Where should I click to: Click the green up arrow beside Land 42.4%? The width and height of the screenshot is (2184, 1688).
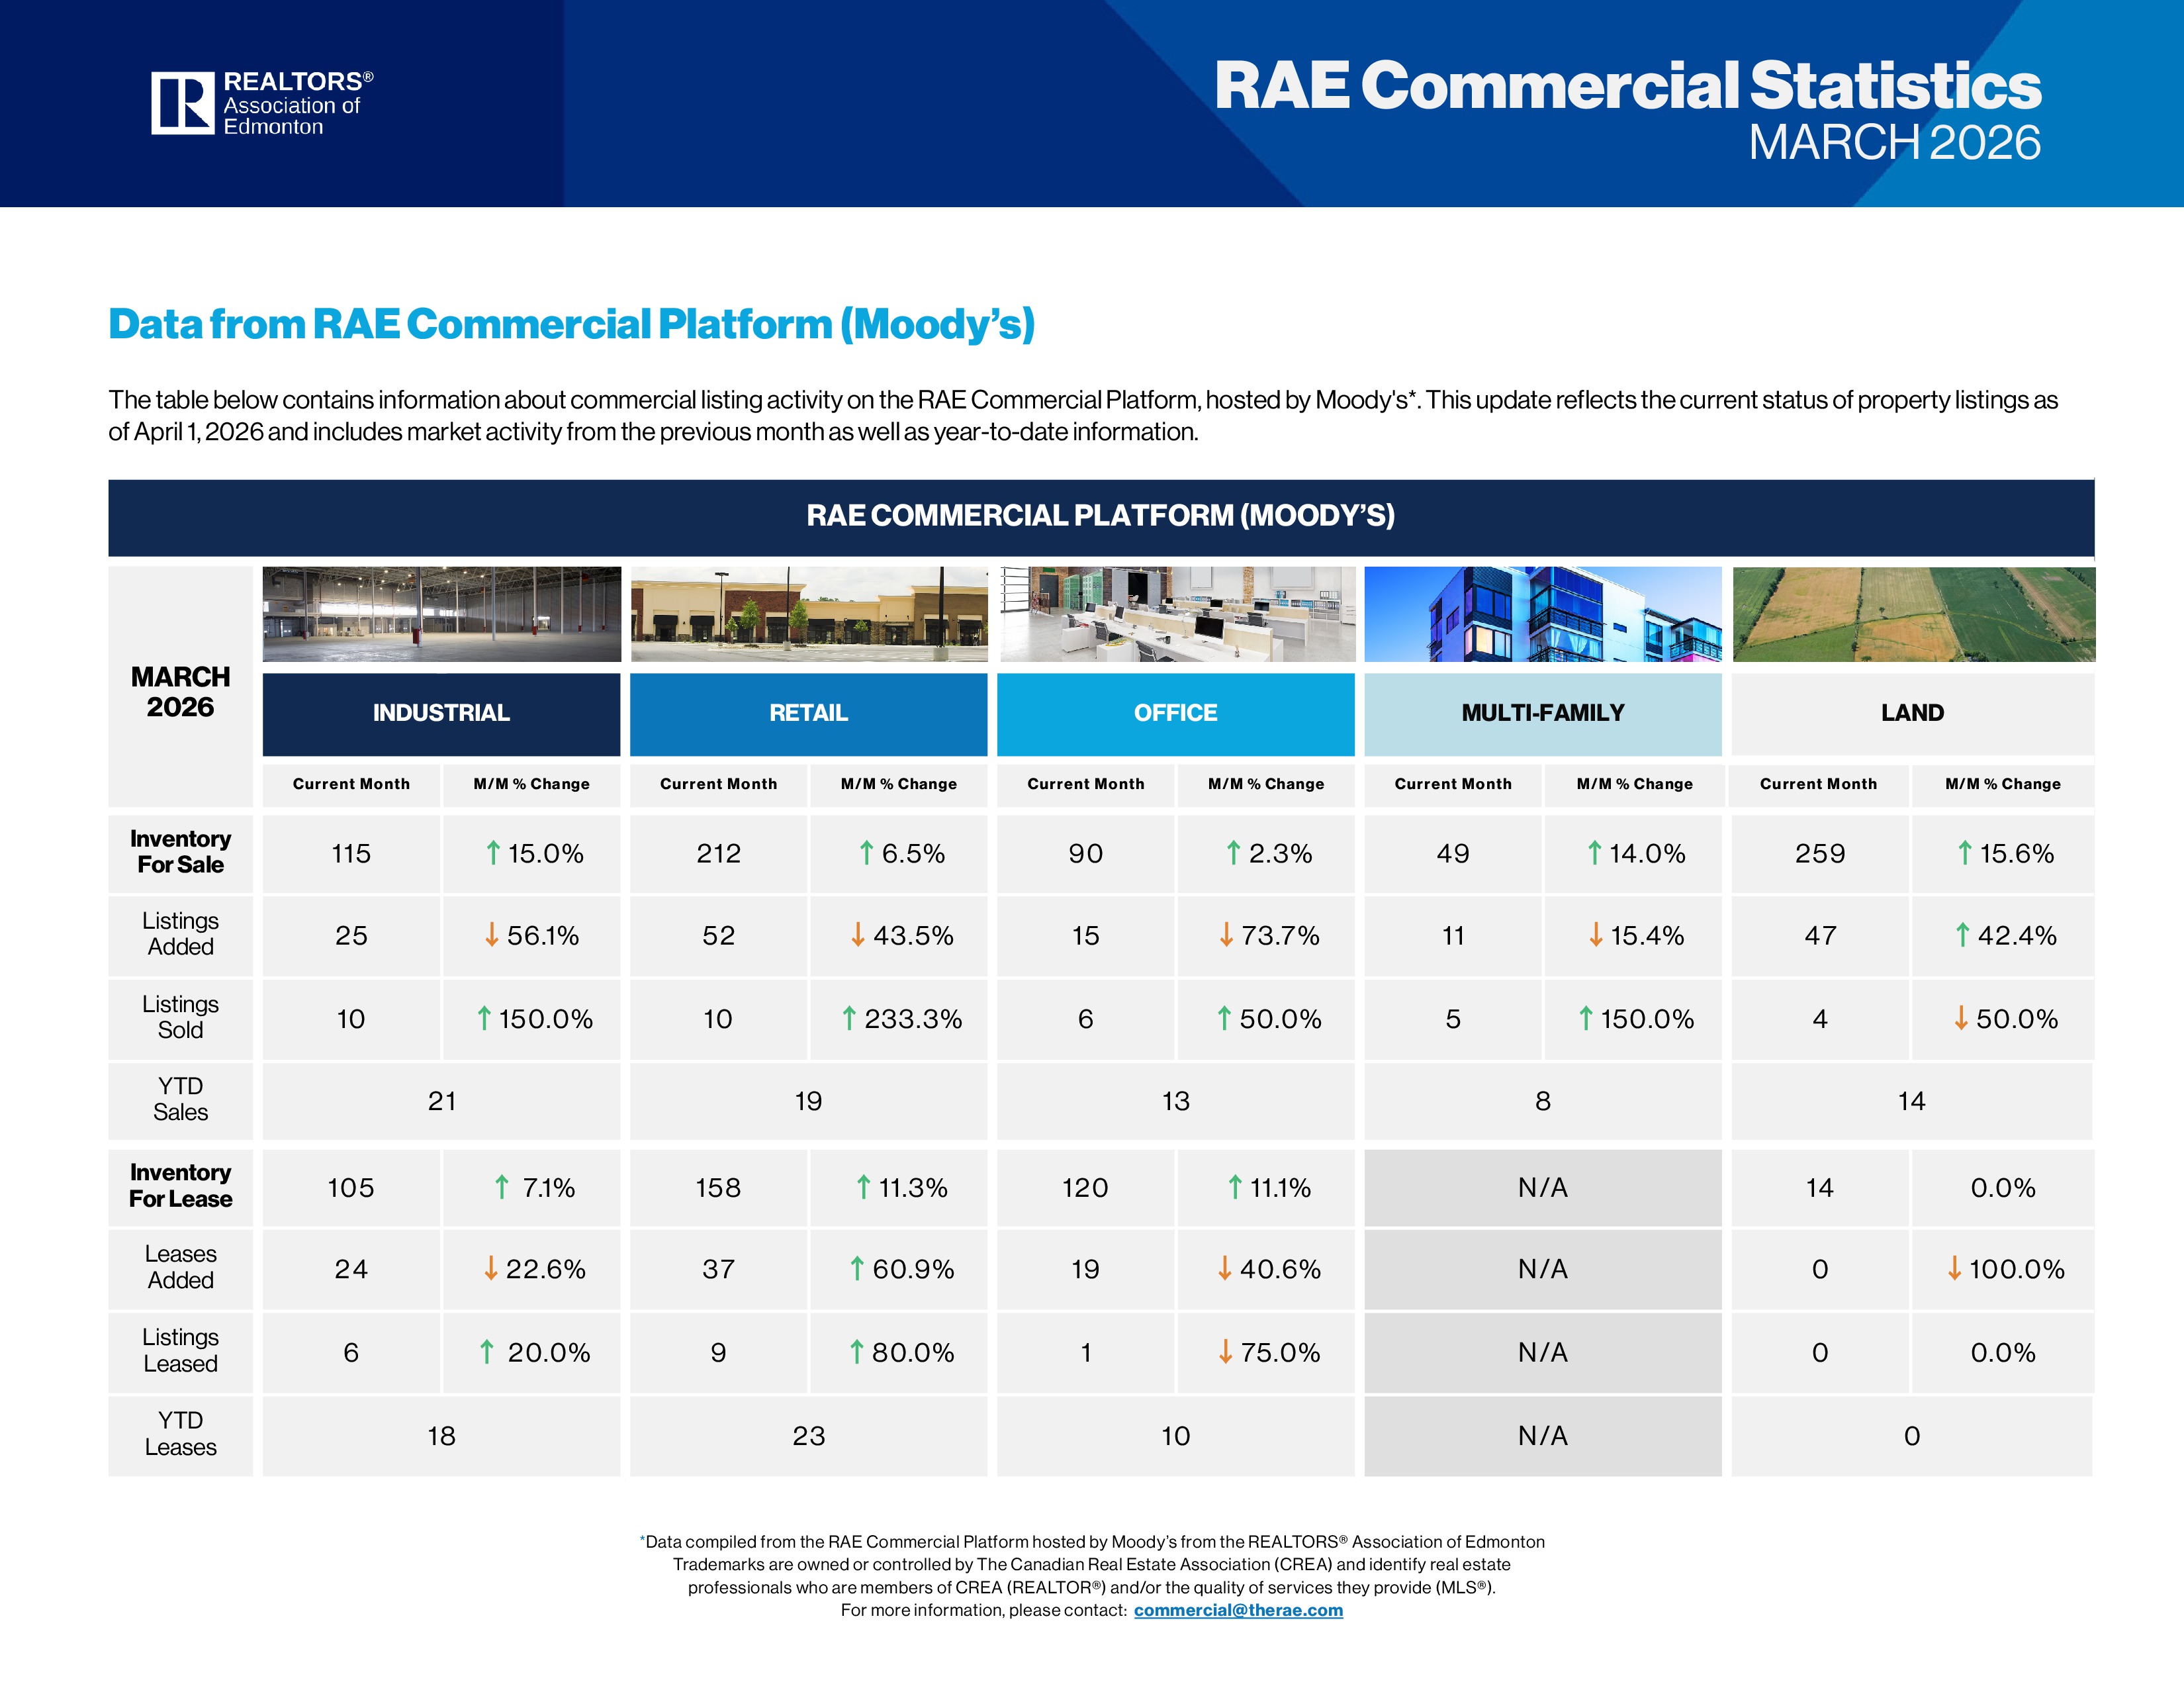click(1962, 935)
